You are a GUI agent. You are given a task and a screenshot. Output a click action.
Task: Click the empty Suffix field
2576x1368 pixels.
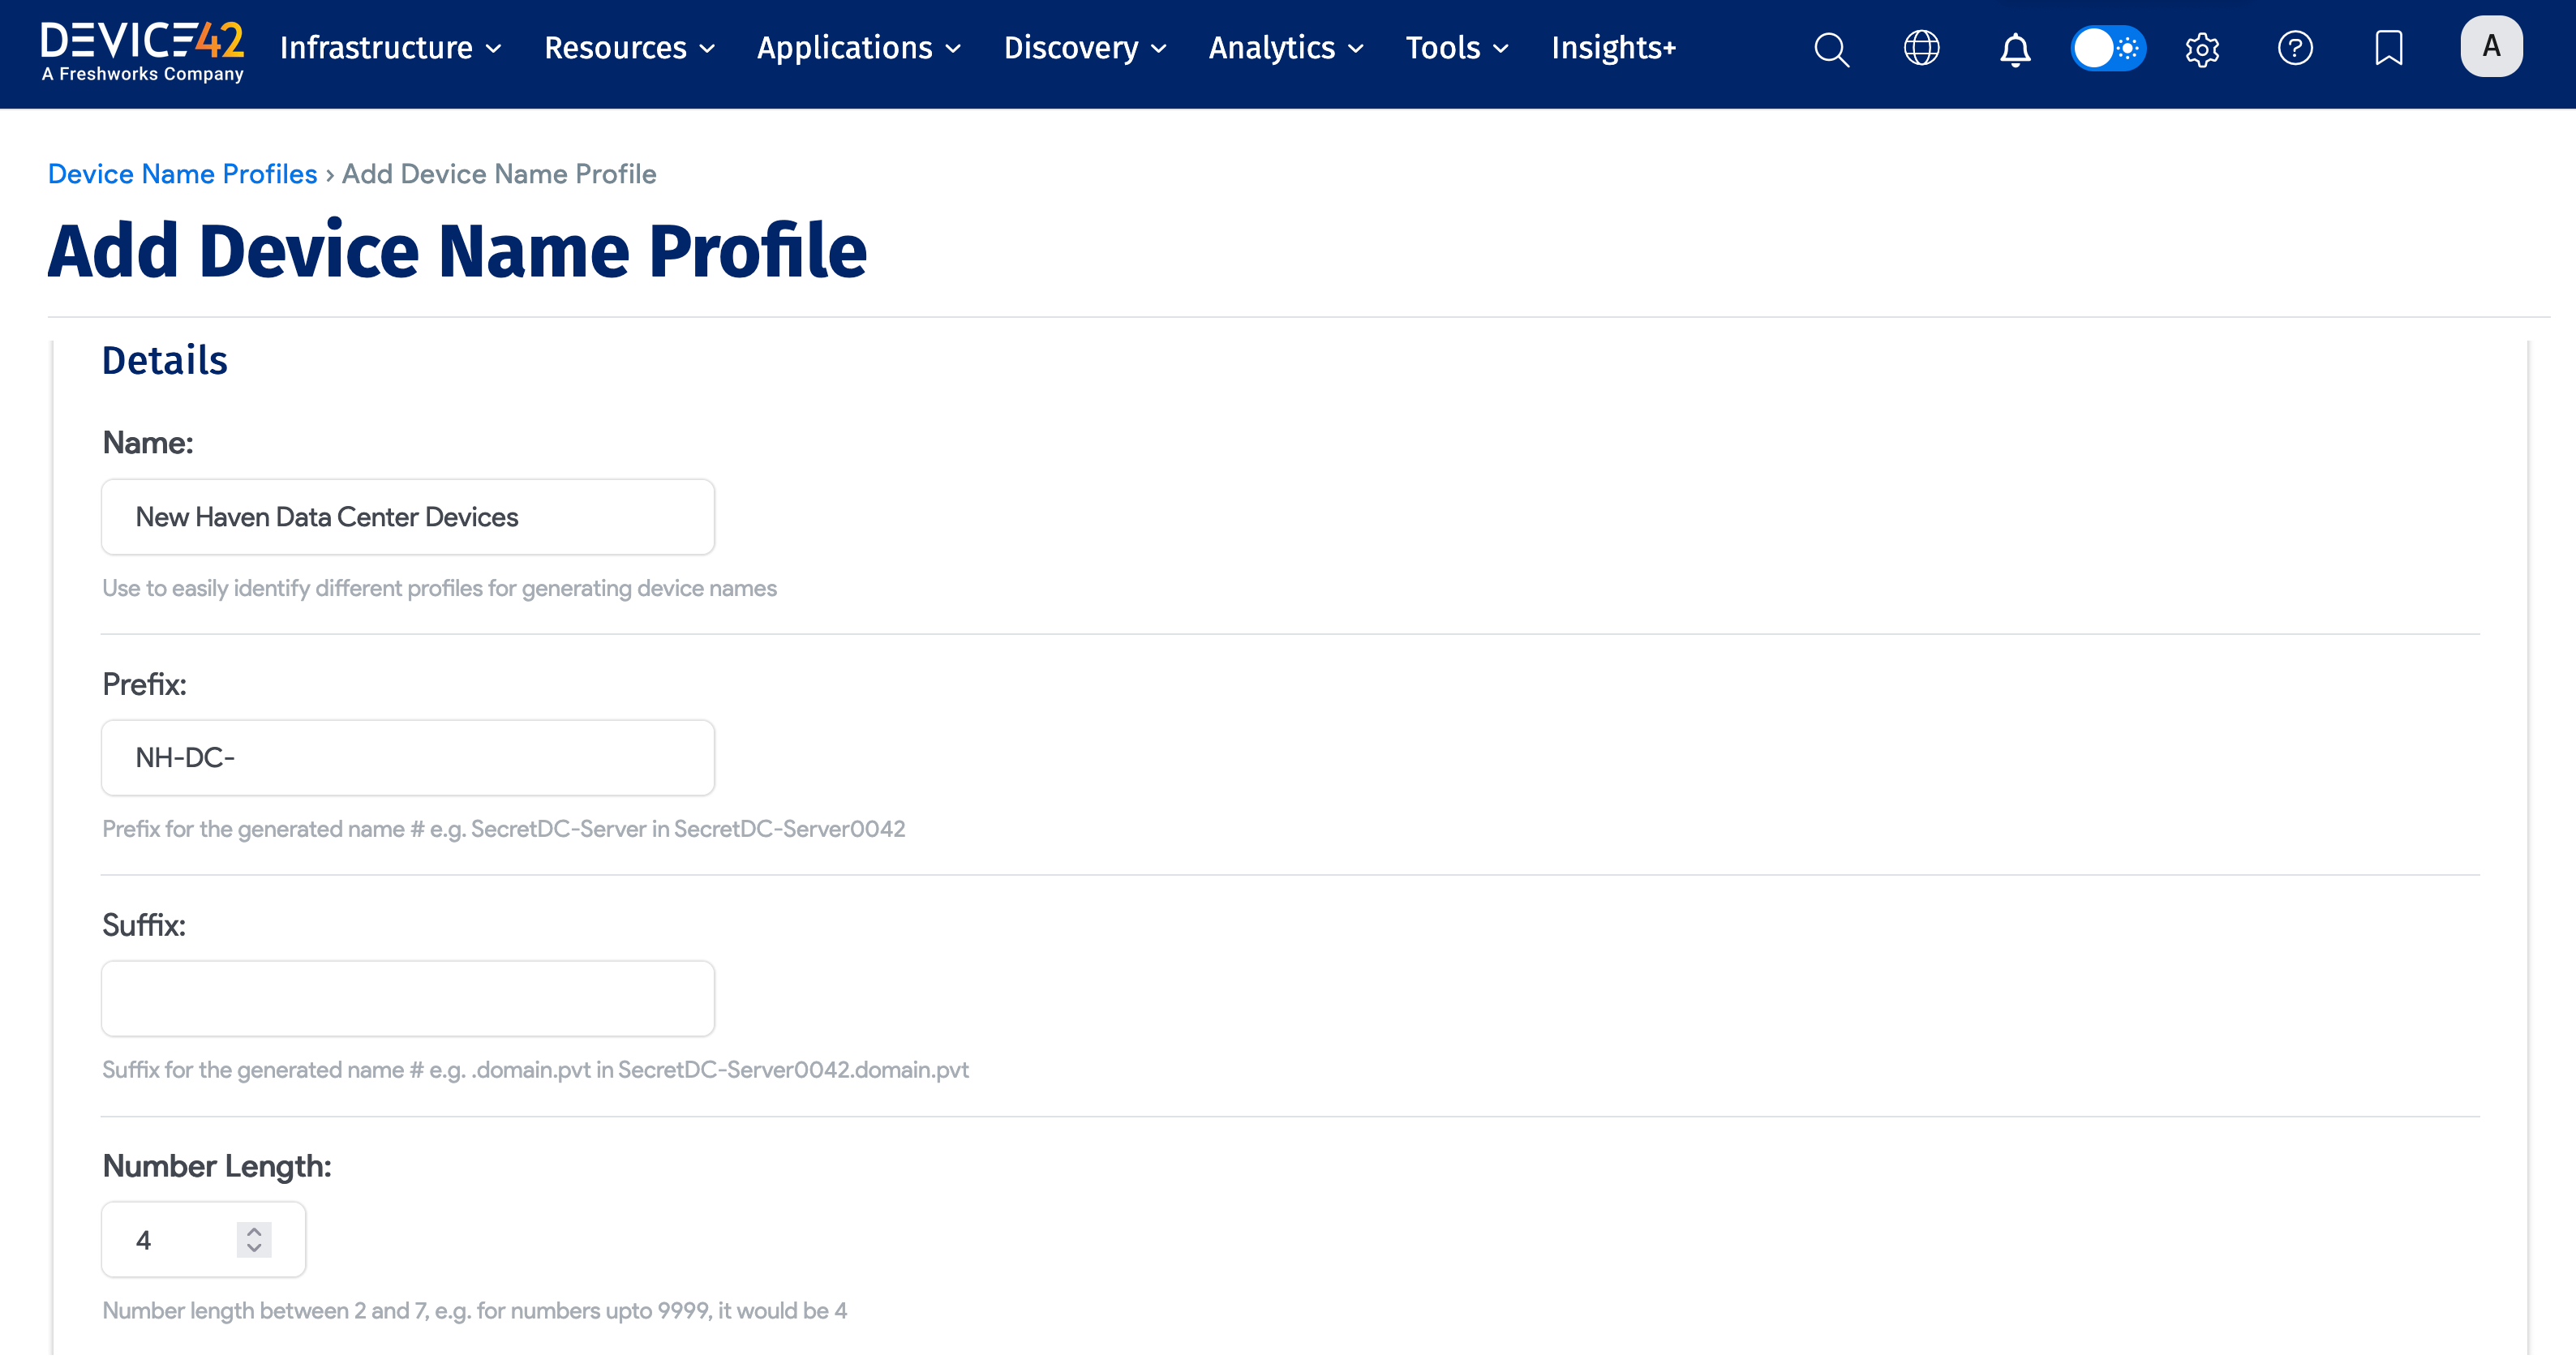pyautogui.click(x=407, y=997)
